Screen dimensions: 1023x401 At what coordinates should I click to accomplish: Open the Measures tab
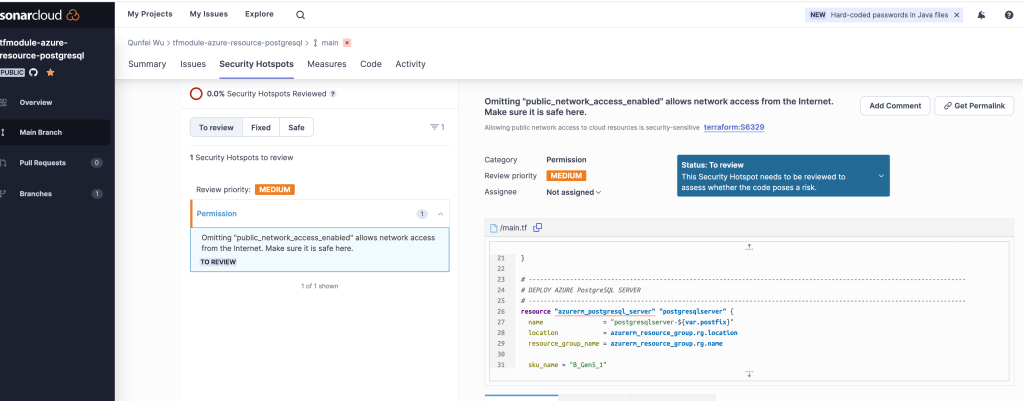point(327,64)
